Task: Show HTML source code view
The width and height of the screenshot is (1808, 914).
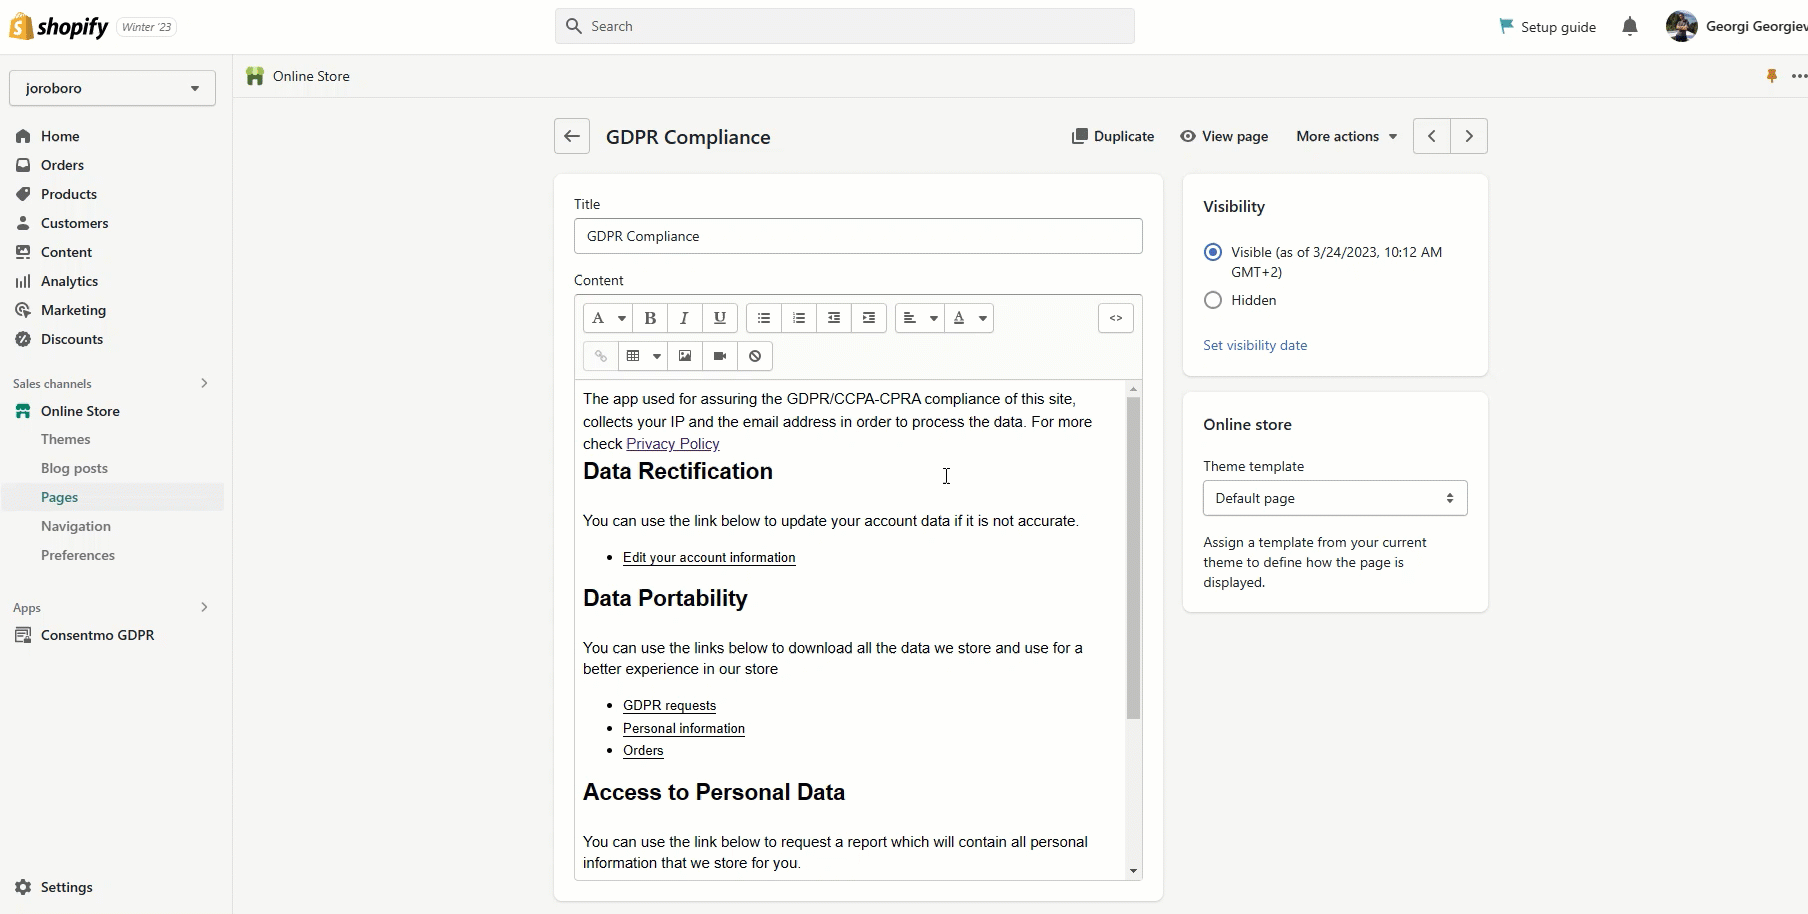Action: [1115, 318]
